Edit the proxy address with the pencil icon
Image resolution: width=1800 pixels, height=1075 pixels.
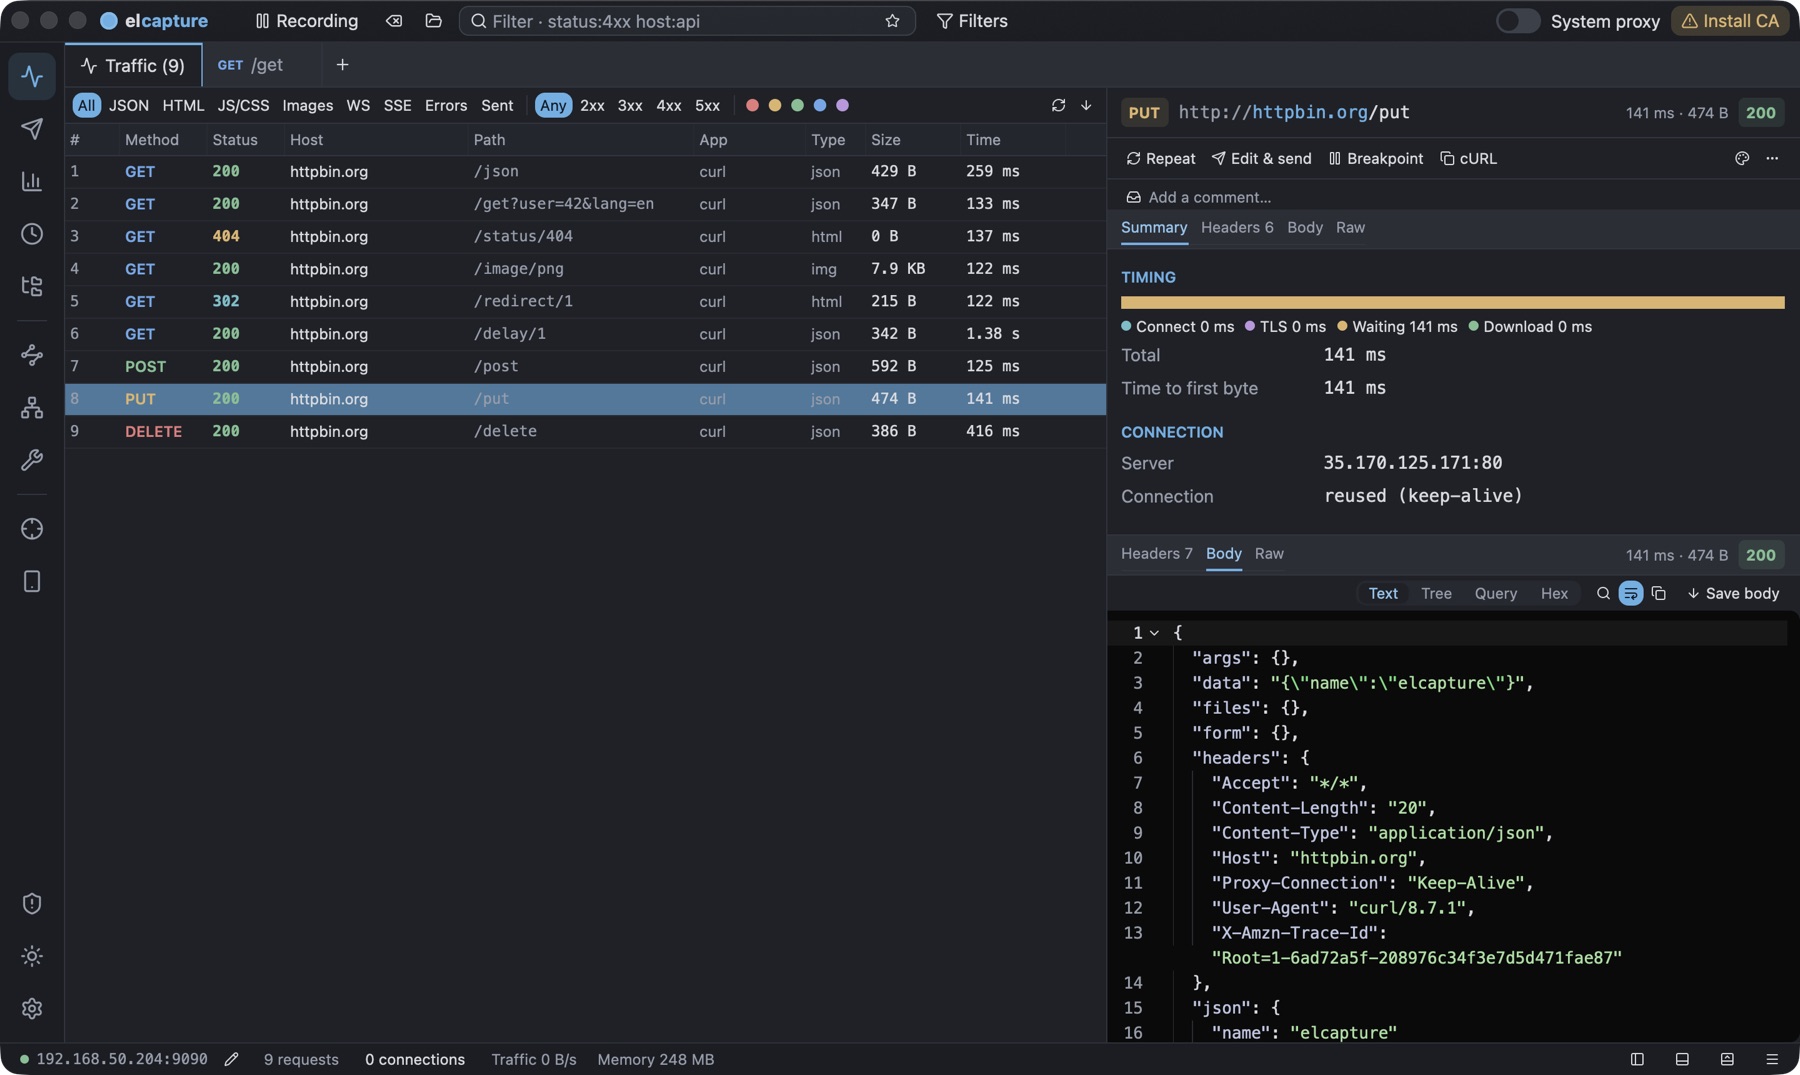click(x=231, y=1059)
